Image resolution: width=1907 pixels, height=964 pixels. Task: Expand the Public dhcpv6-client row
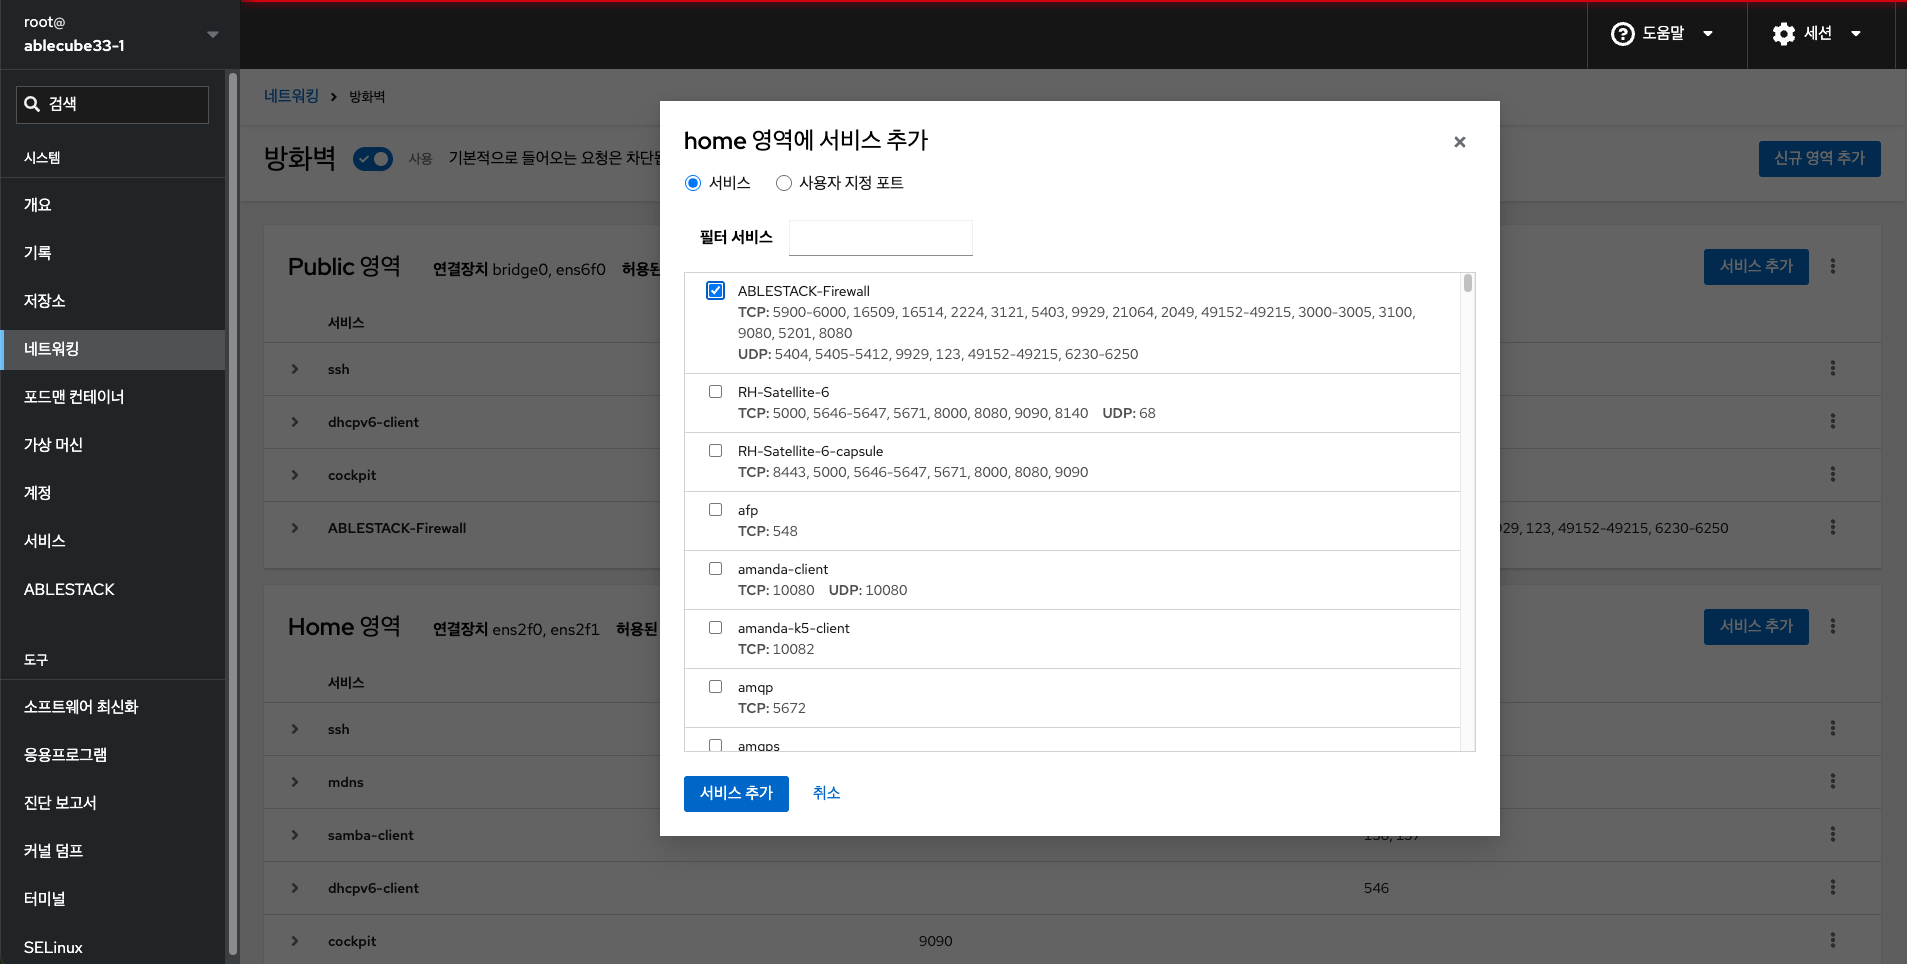pyautogui.click(x=295, y=422)
